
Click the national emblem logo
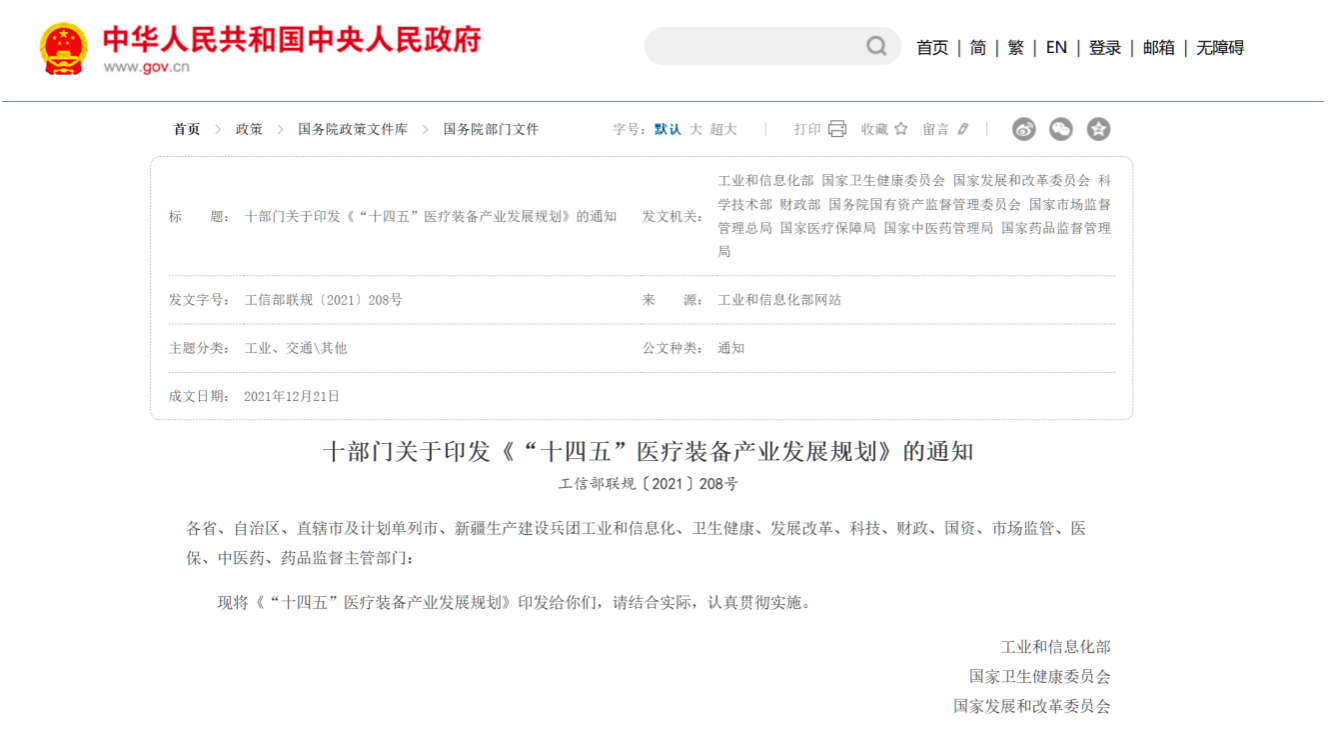[63, 49]
